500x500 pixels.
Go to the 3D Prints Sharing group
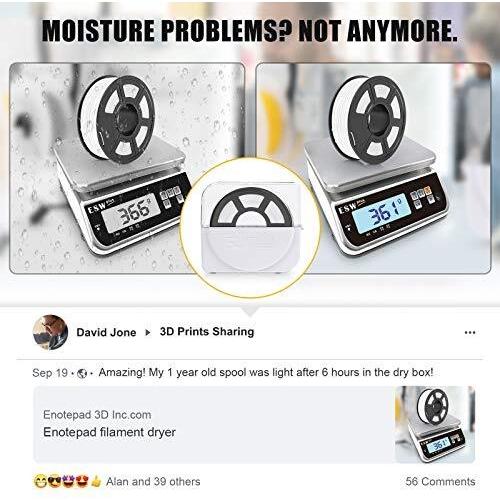[x=207, y=332]
